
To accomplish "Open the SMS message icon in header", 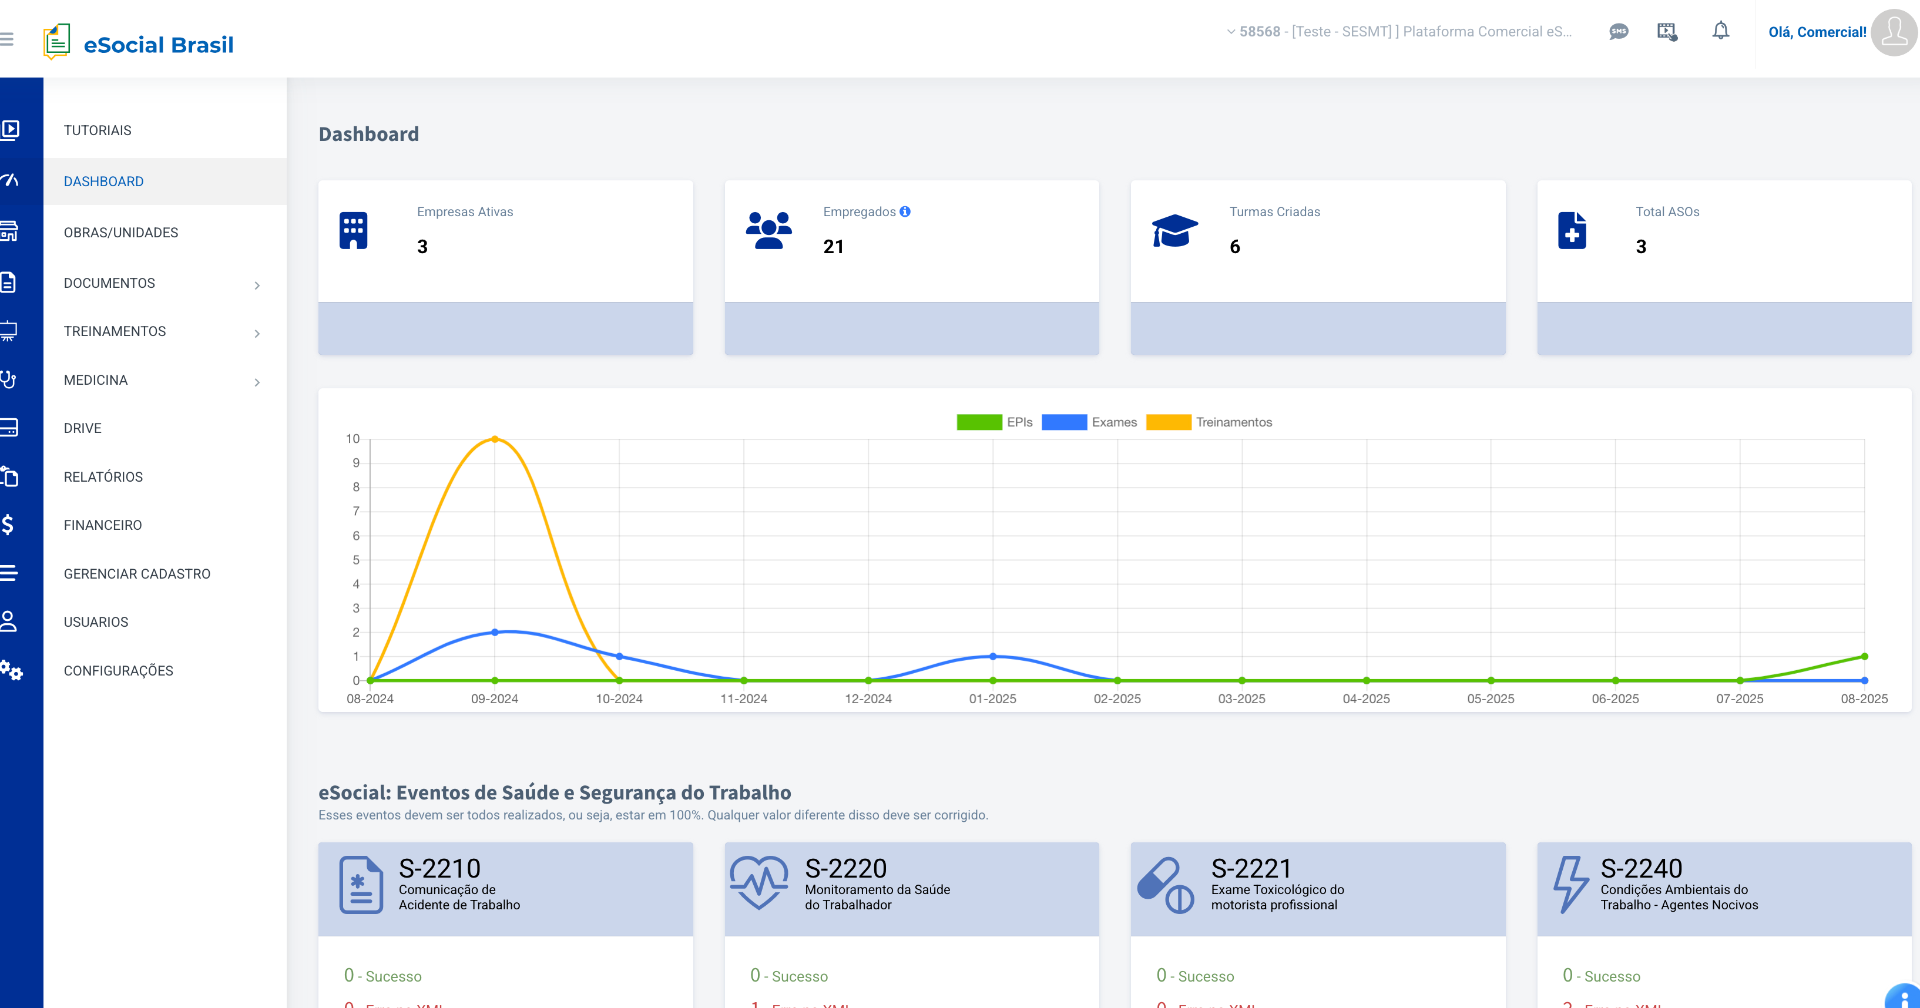I will (1619, 31).
